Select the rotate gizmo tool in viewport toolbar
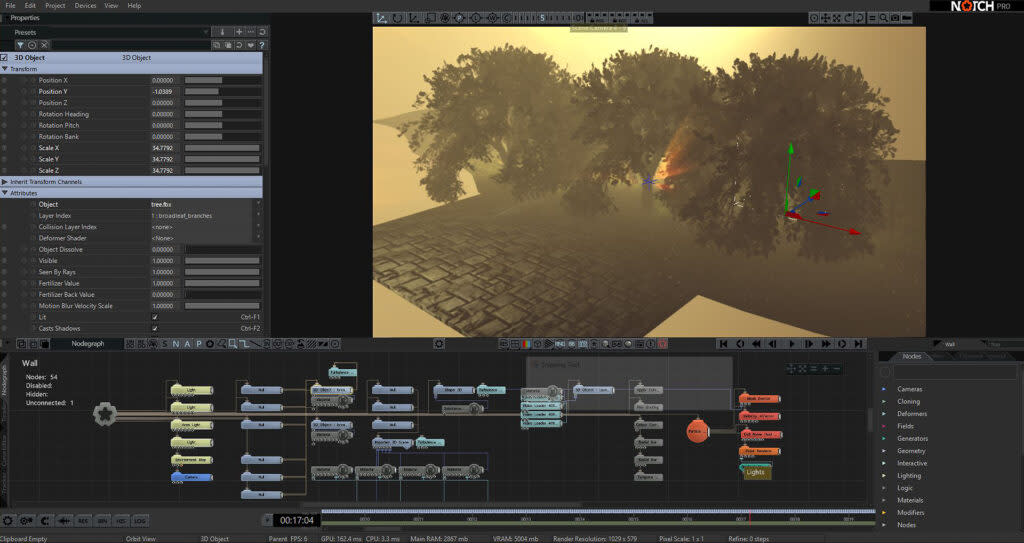This screenshot has height=543, width=1024. pyautogui.click(x=397, y=18)
